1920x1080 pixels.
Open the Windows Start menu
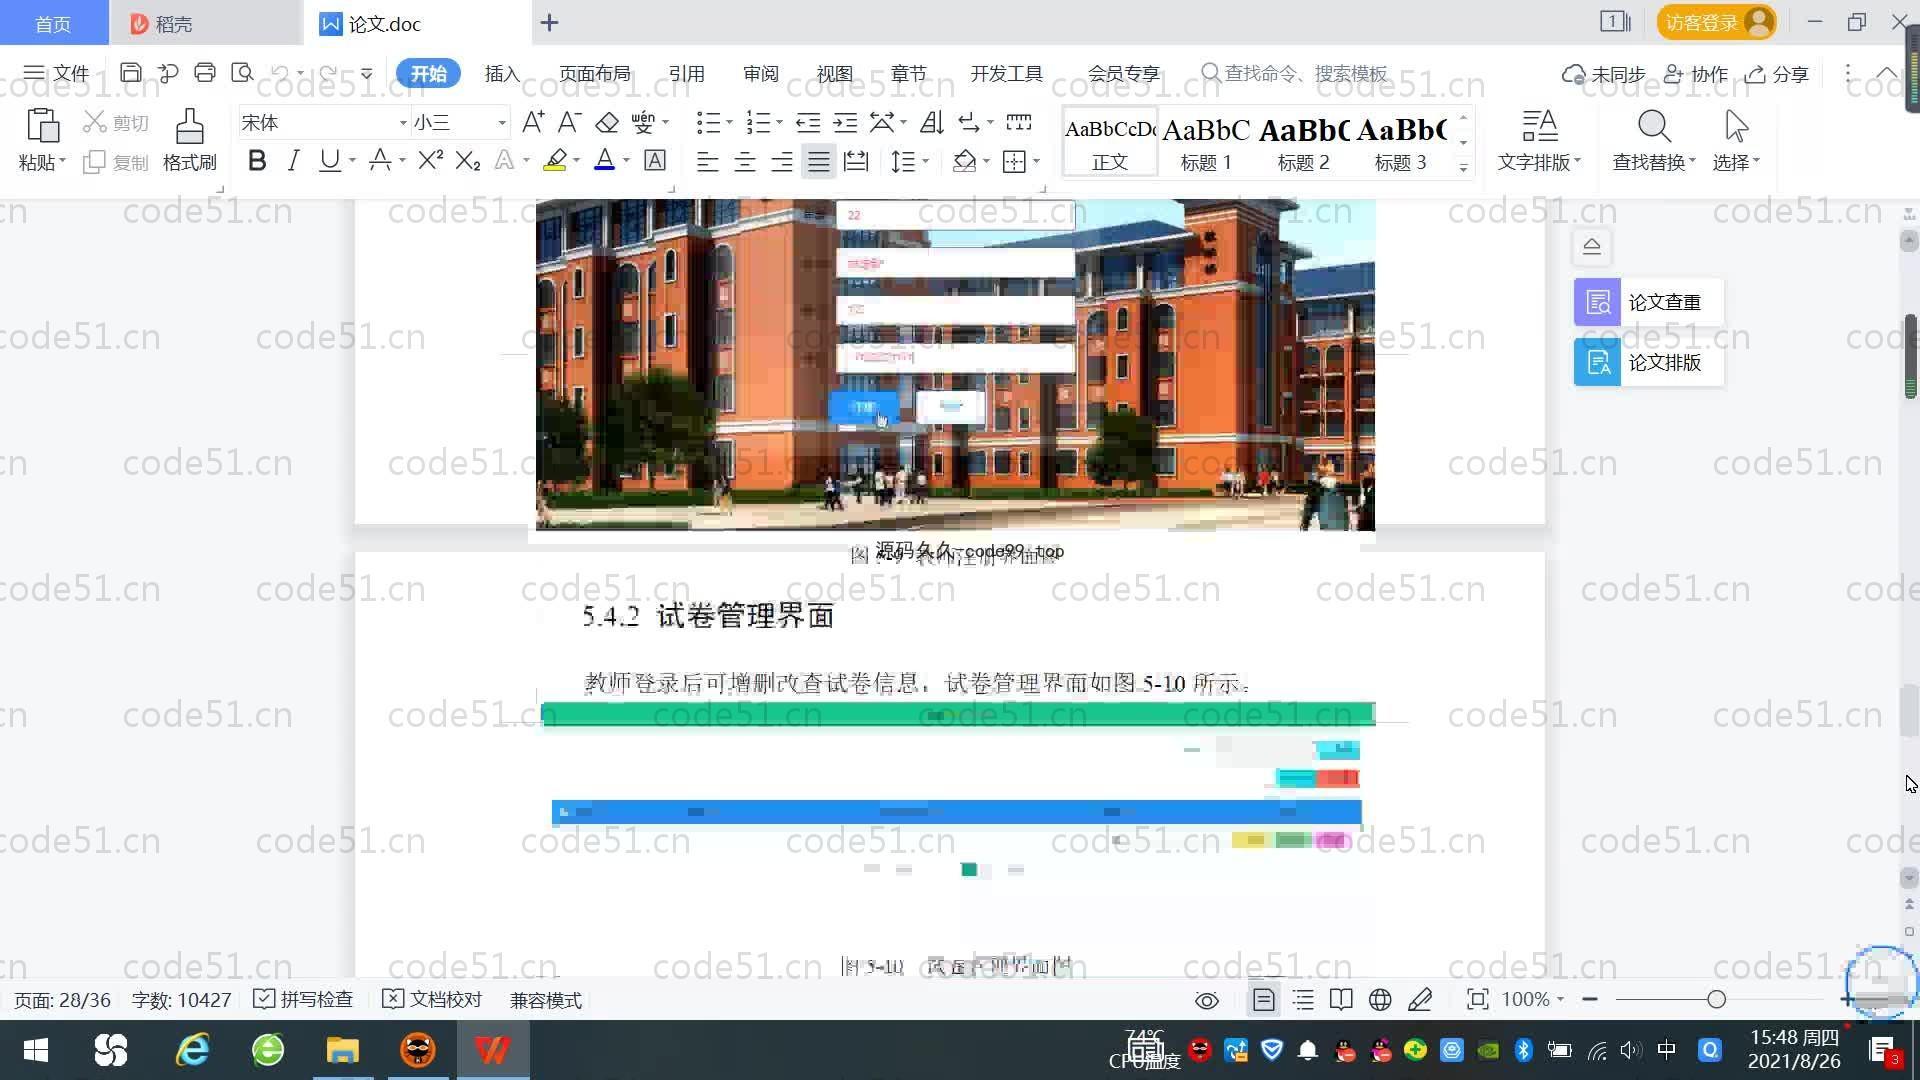tap(36, 1050)
